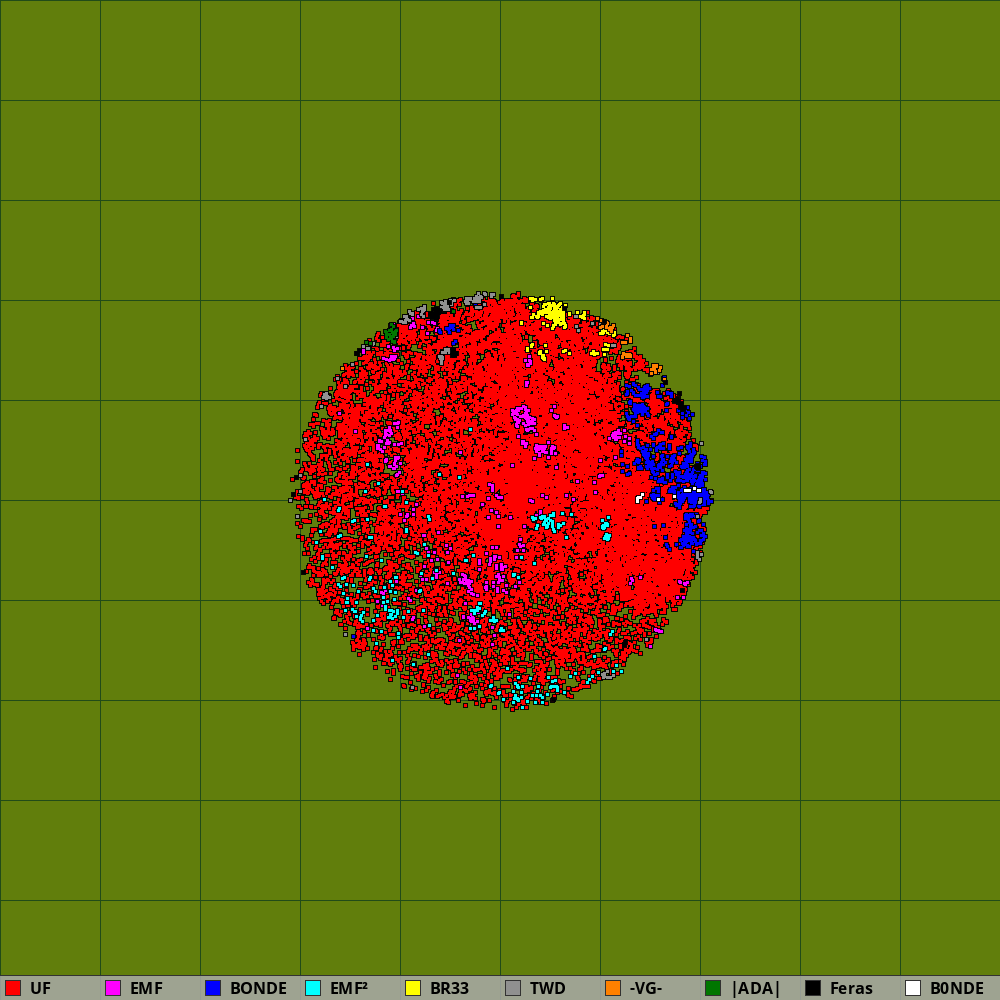Select the EMF alliance label
Screen dimensions: 1000x1000
point(146,989)
